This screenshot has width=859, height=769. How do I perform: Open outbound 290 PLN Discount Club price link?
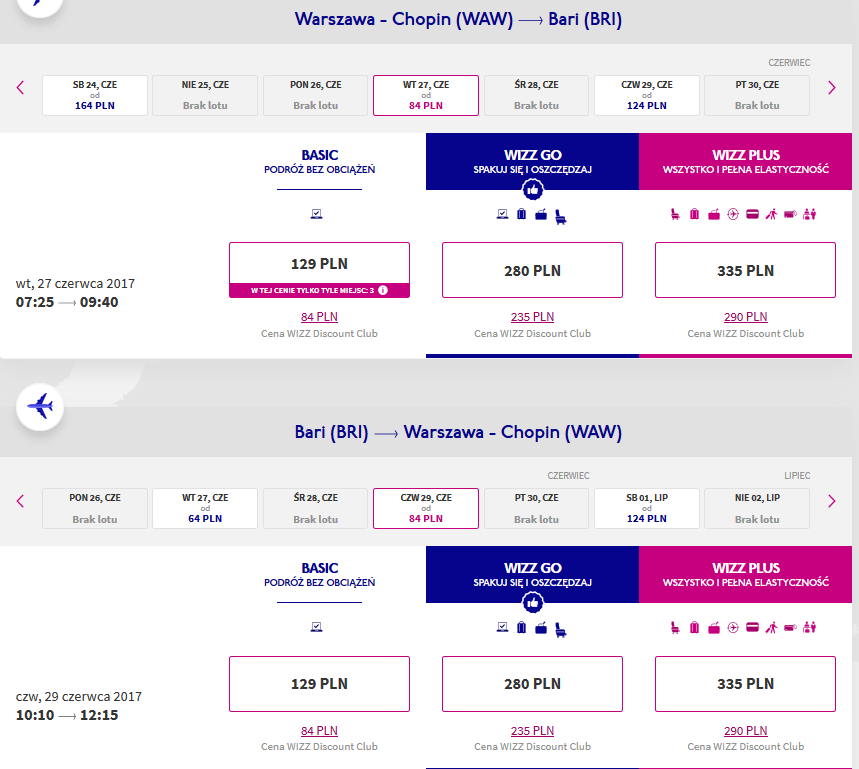pyautogui.click(x=746, y=317)
